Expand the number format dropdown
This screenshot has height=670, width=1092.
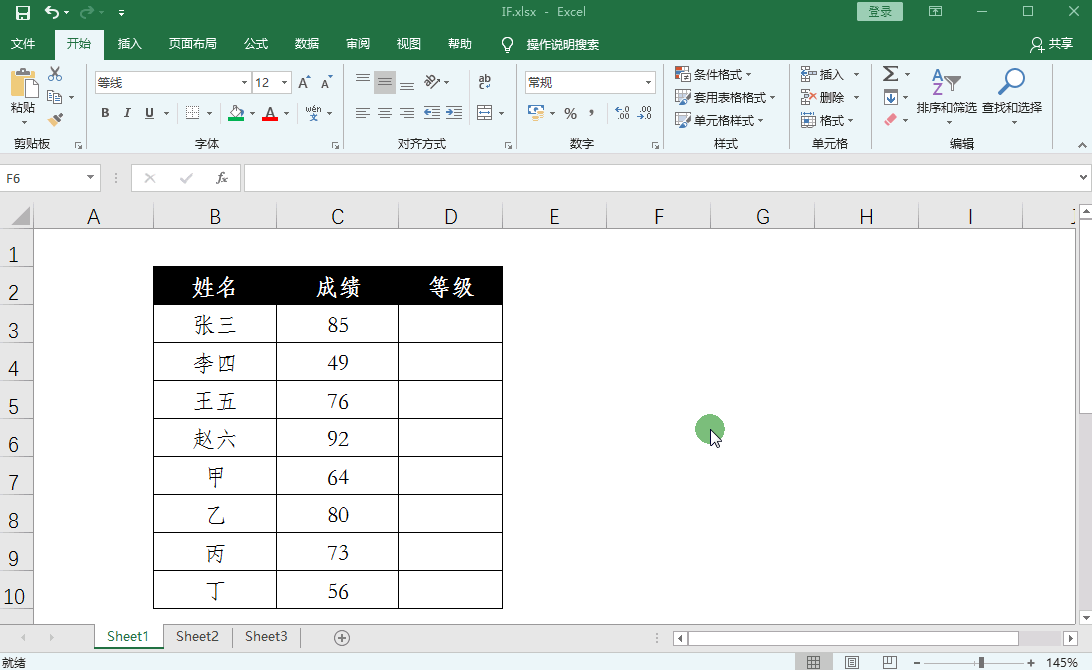648,83
